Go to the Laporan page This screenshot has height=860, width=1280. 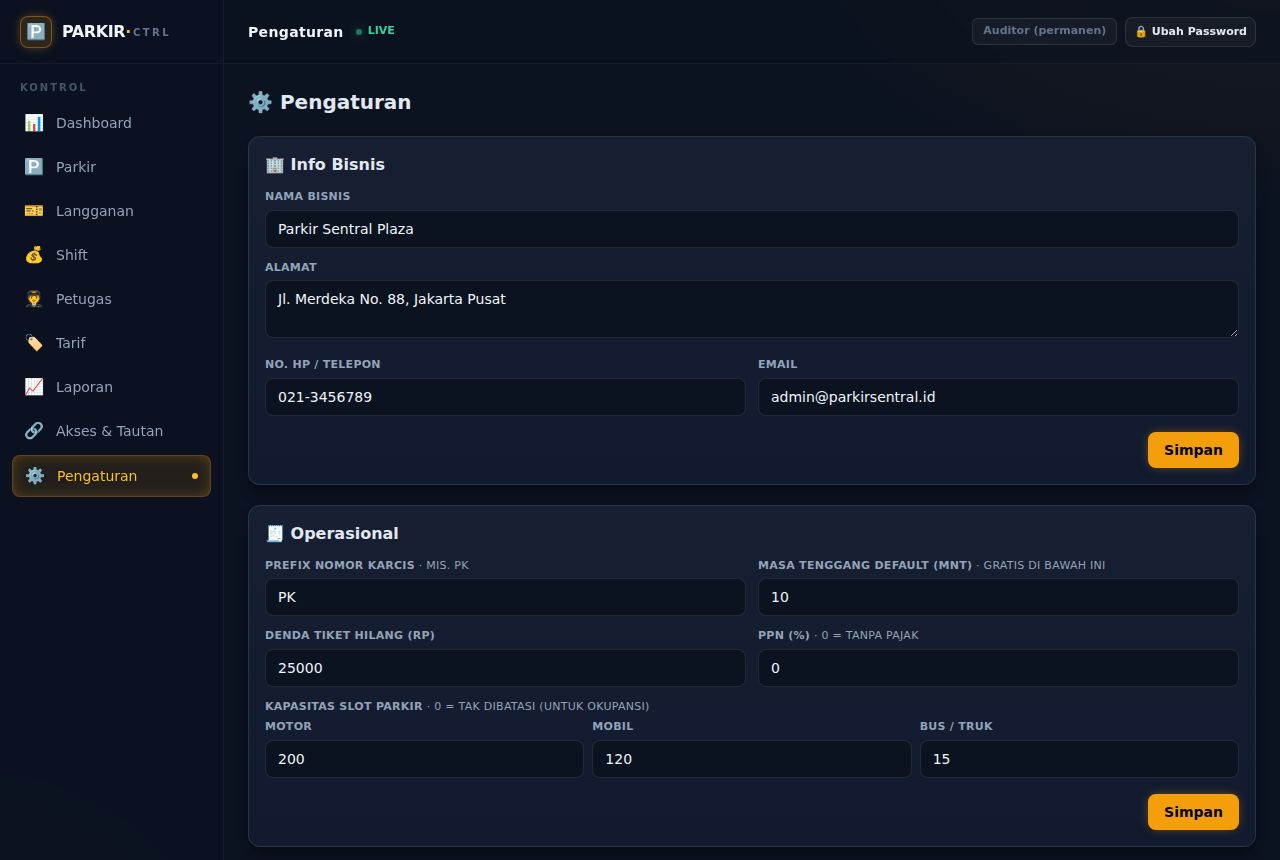click(111, 387)
